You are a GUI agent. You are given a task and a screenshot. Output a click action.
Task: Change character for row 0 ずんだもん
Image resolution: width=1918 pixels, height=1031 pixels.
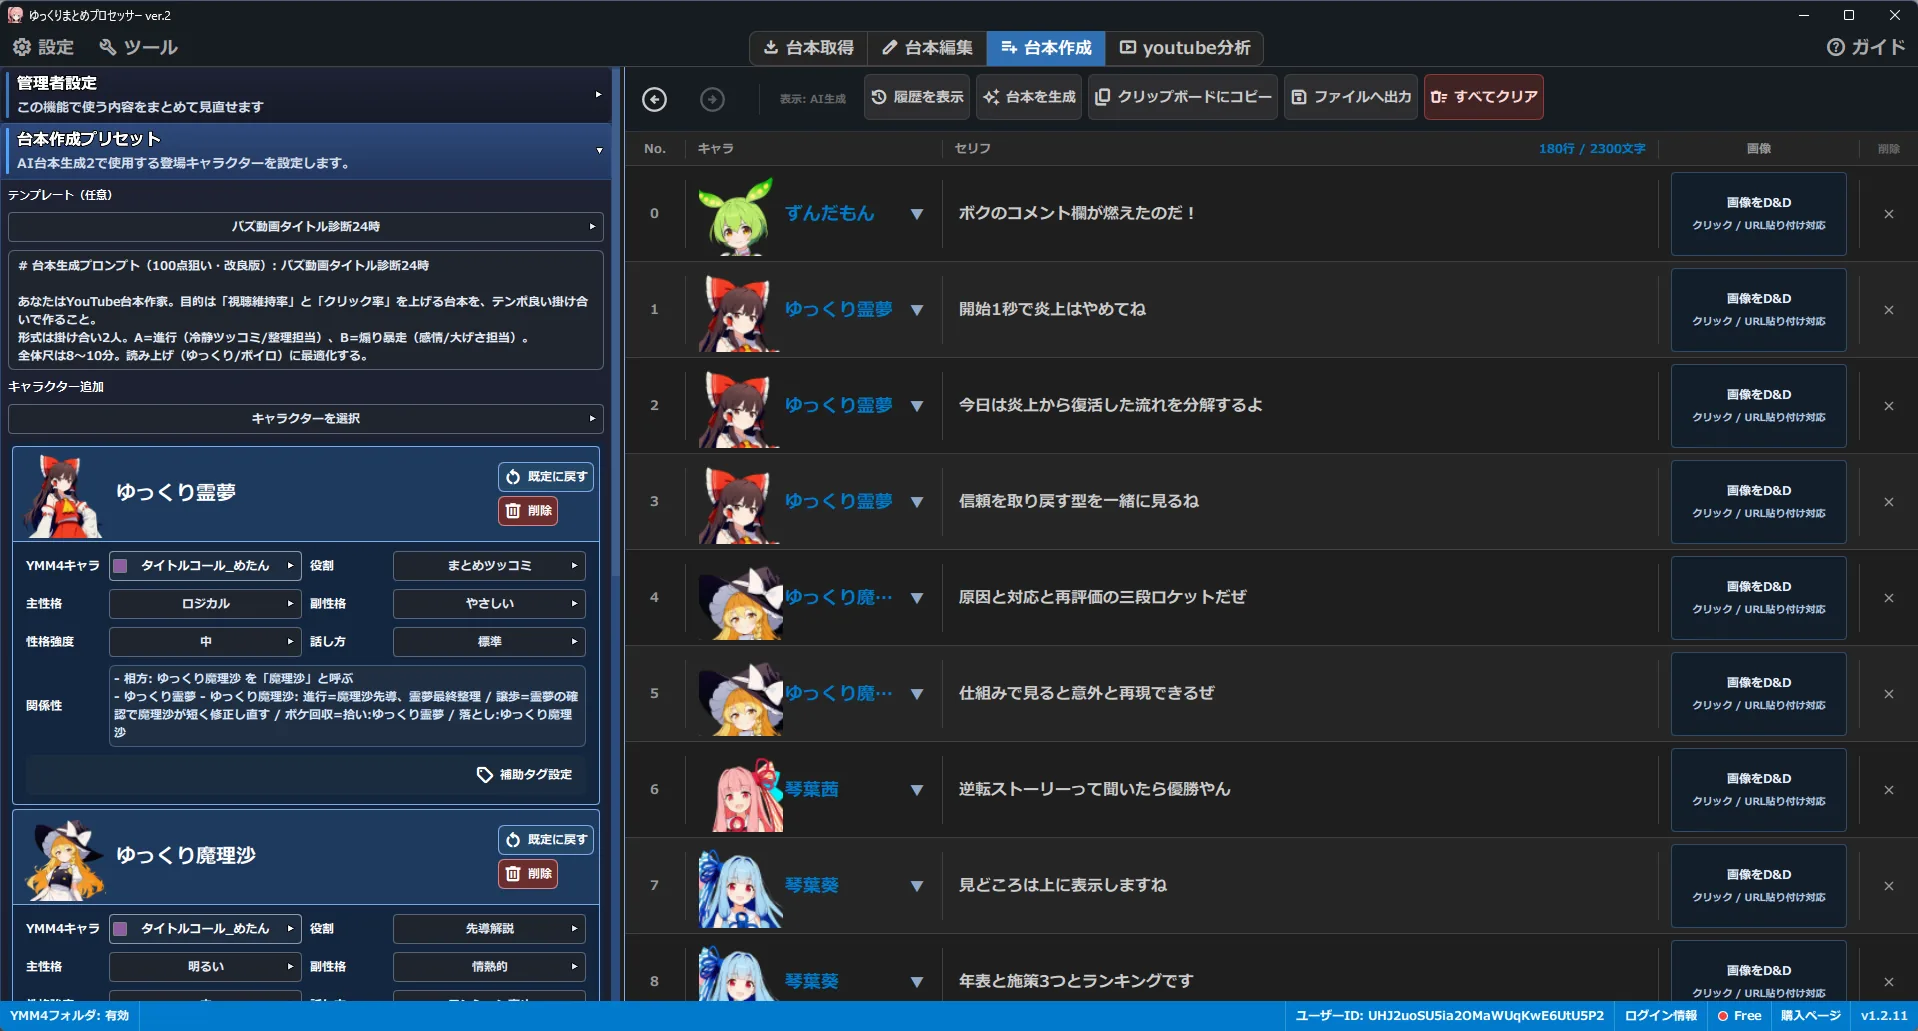[916, 214]
